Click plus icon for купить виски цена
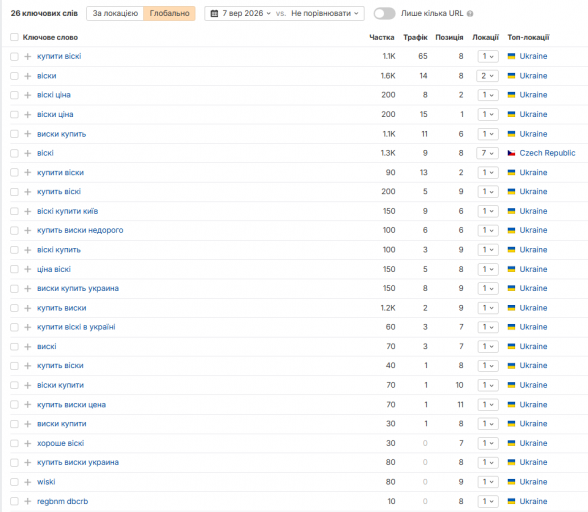Image resolution: width=588 pixels, height=512 pixels. (x=27, y=405)
